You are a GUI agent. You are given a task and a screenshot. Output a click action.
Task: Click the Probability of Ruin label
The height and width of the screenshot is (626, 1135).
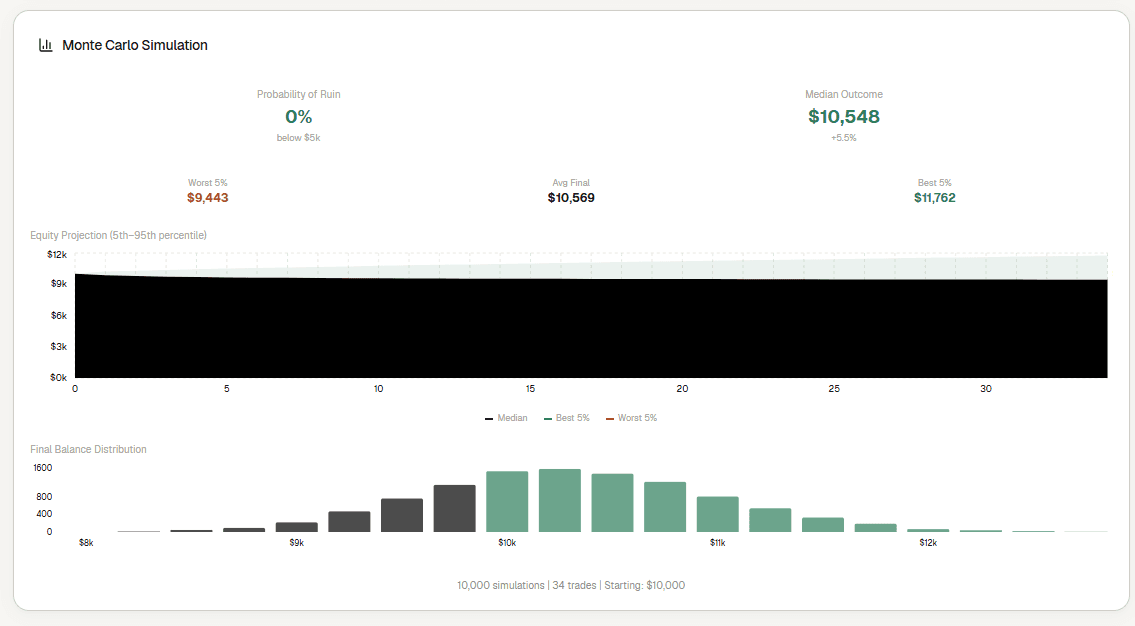pos(298,94)
